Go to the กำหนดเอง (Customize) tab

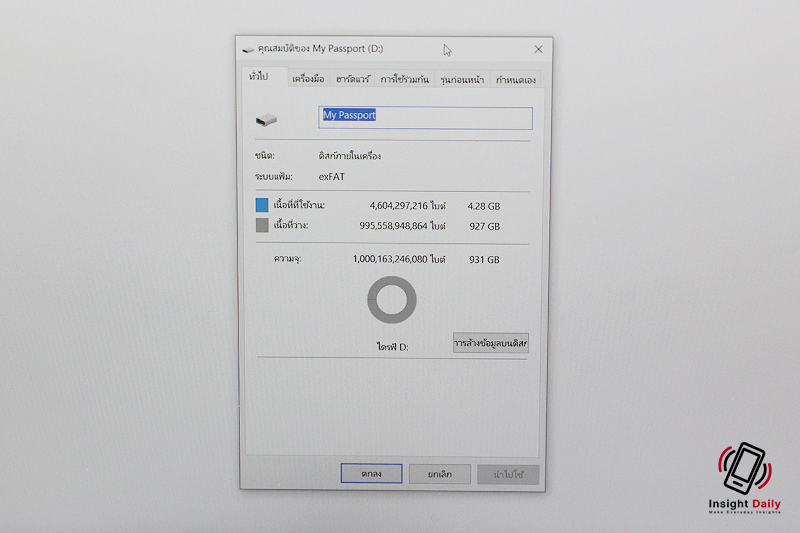pos(516,79)
